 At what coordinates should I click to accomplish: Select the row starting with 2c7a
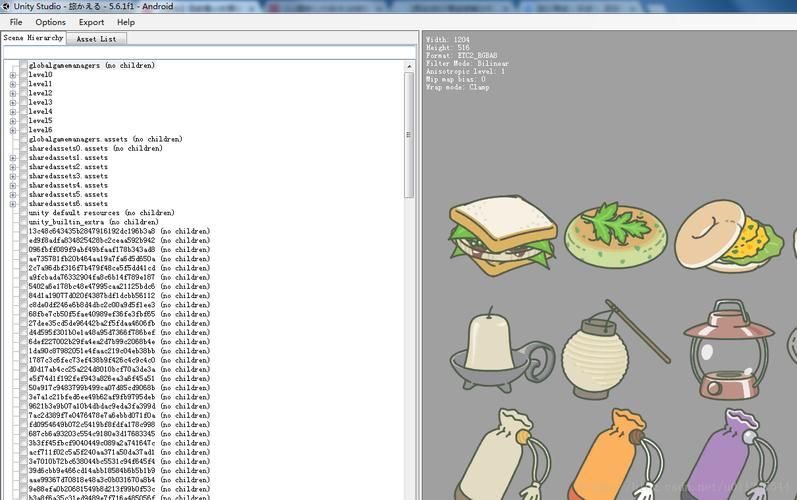tap(119, 268)
